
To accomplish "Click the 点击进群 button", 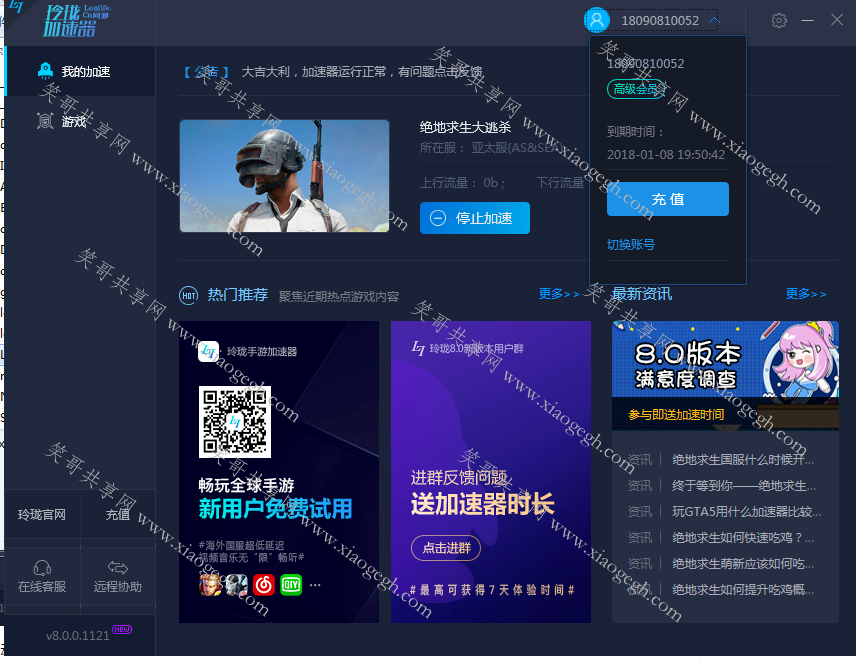I will [445, 548].
